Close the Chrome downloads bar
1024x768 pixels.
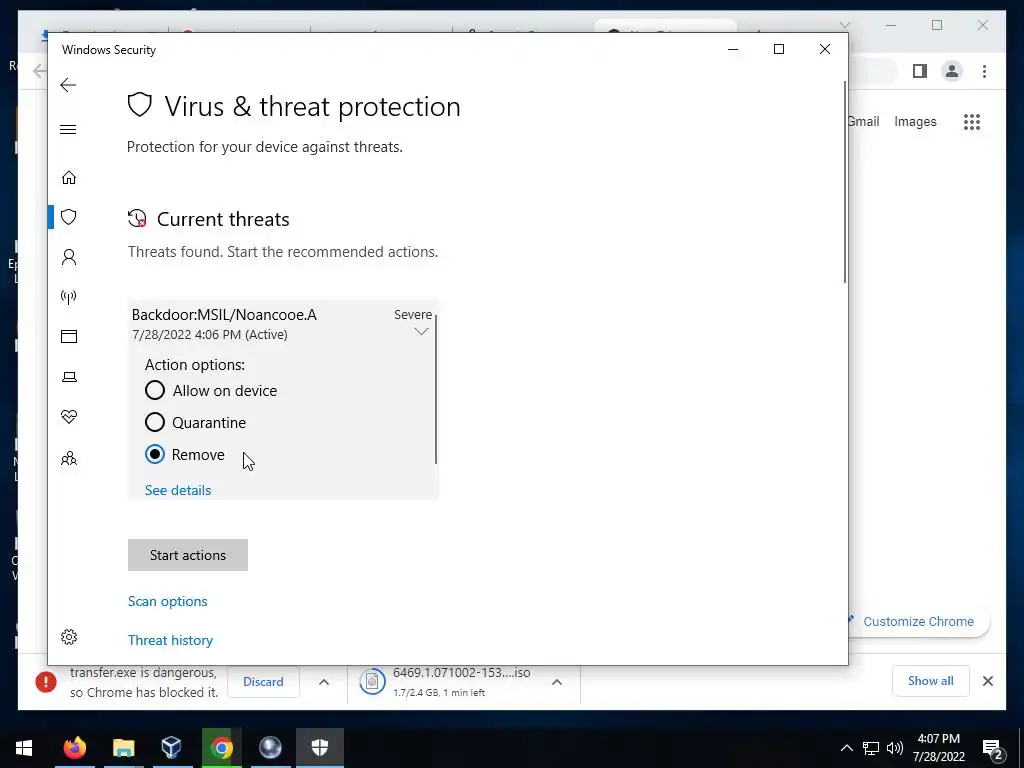pyautogui.click(x=987, y=681)
